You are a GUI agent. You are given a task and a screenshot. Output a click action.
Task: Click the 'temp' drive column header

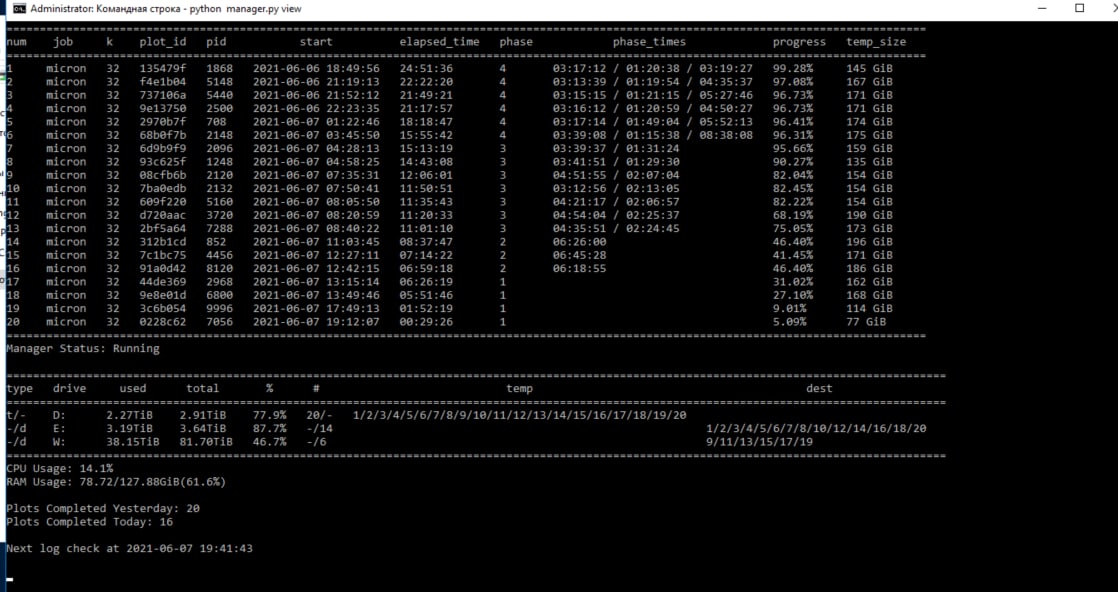click(519, 389)
